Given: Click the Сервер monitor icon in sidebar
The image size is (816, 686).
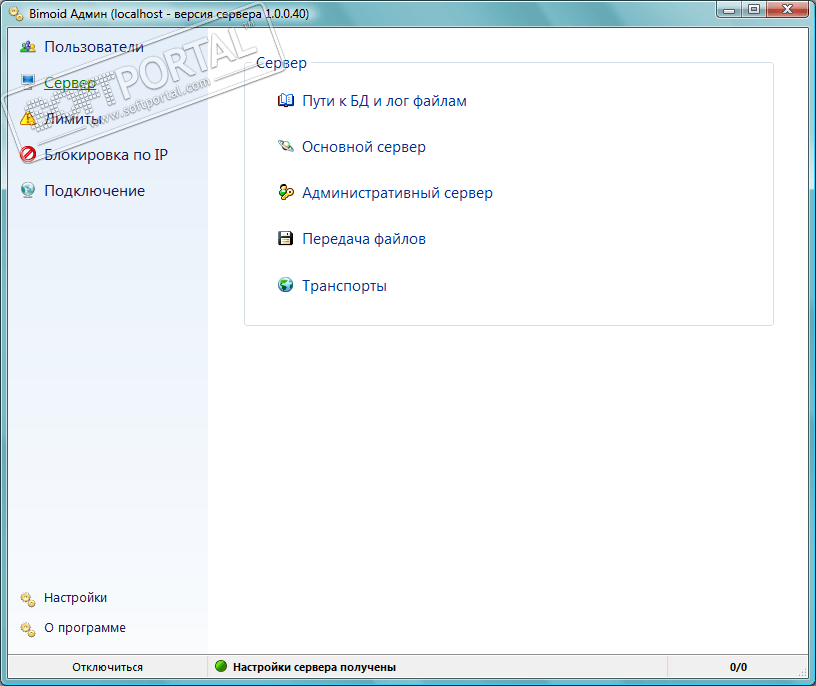Looking at the screenshot, I should coord(28,81).
